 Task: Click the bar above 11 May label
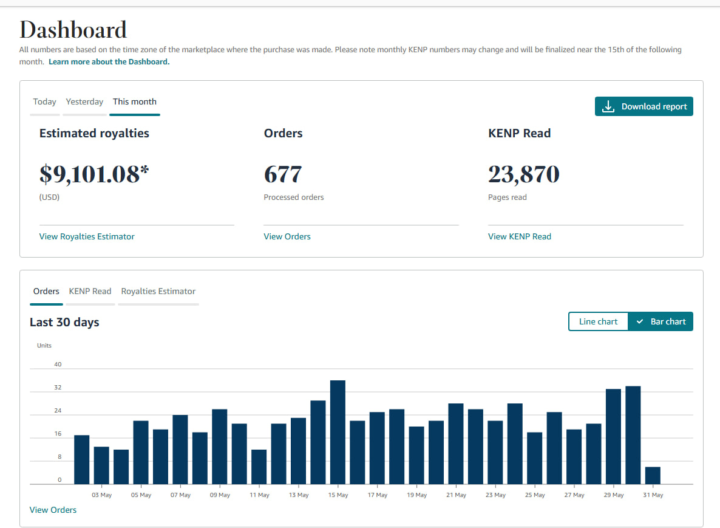(259, 467)
